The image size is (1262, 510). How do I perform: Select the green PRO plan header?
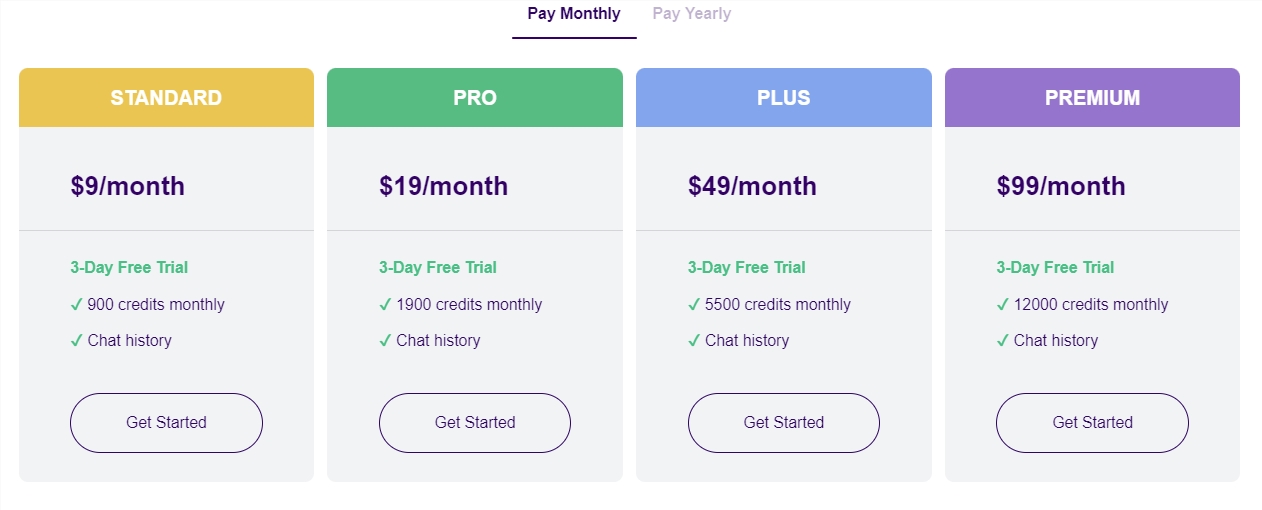475,98
